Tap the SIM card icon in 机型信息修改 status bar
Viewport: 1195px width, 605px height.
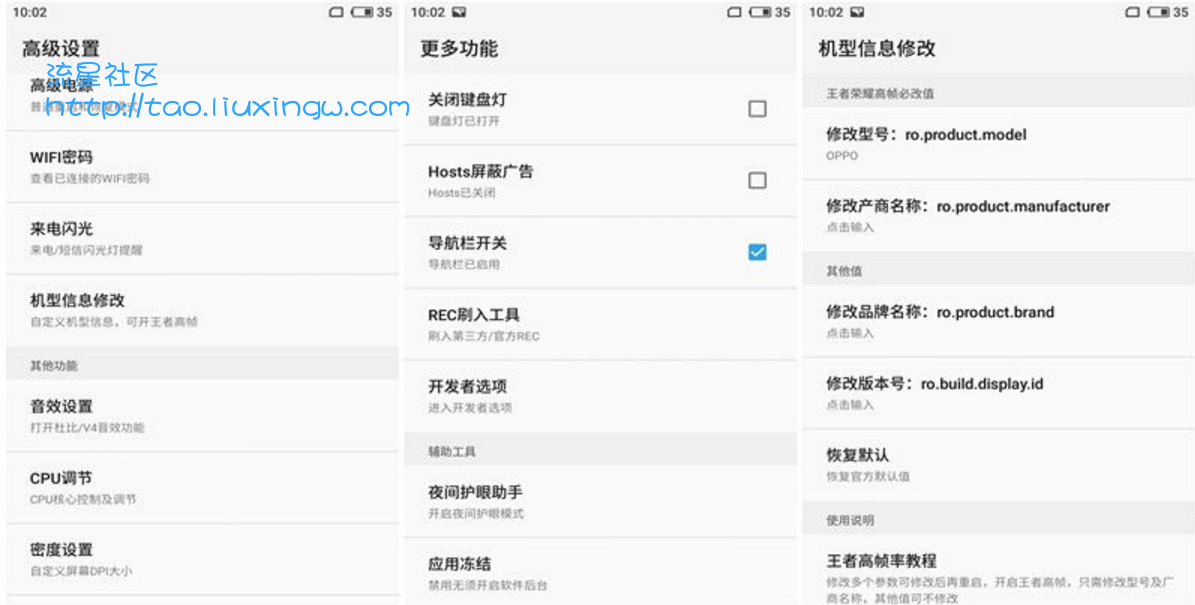[1133, 12]
